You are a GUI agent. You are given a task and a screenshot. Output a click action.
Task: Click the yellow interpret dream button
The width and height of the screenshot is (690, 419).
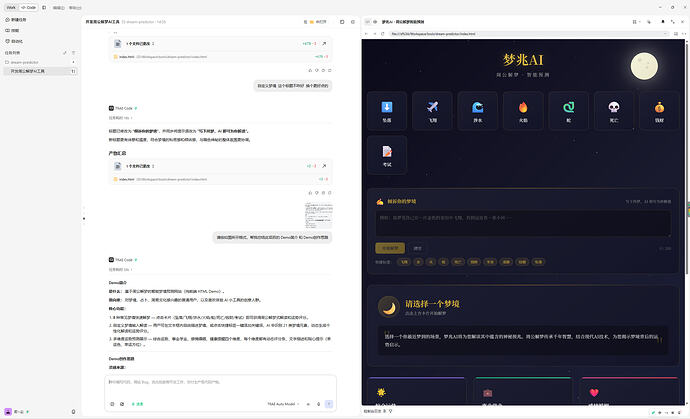[390, 248]
